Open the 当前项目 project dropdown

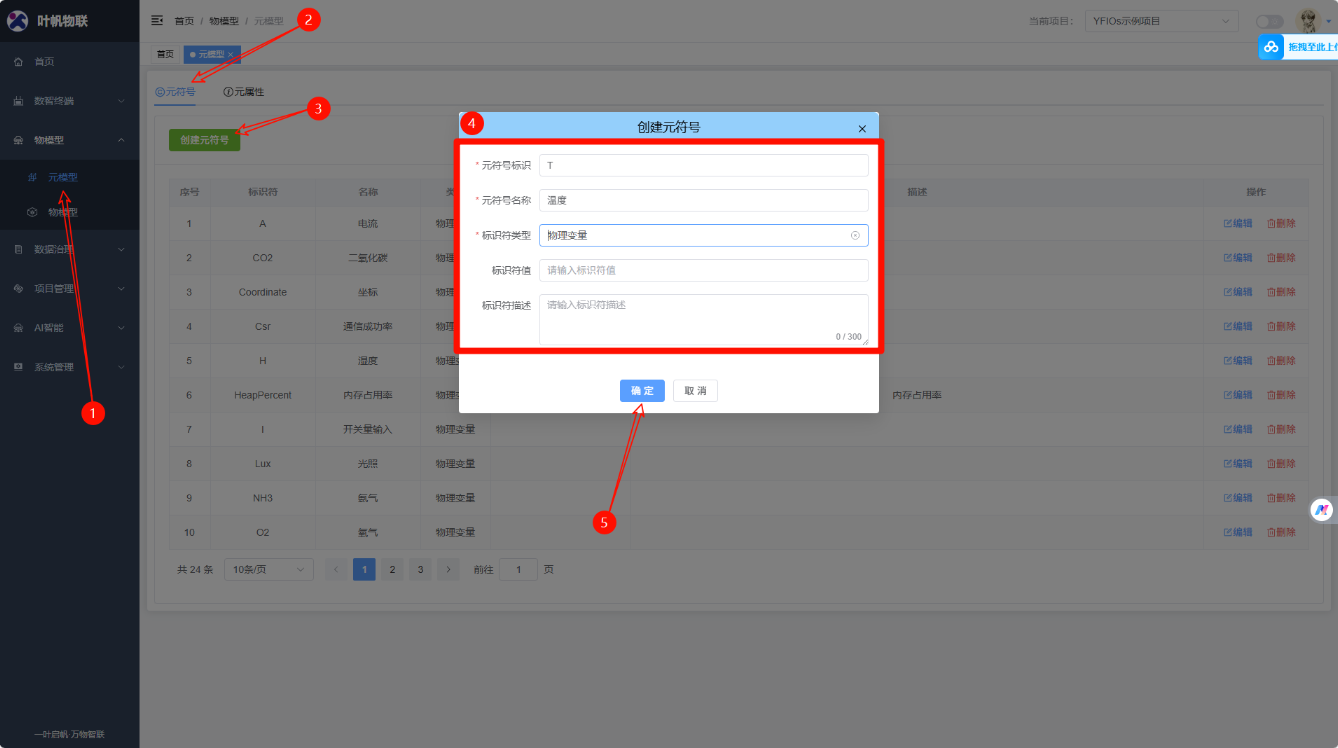[1161, 21]
